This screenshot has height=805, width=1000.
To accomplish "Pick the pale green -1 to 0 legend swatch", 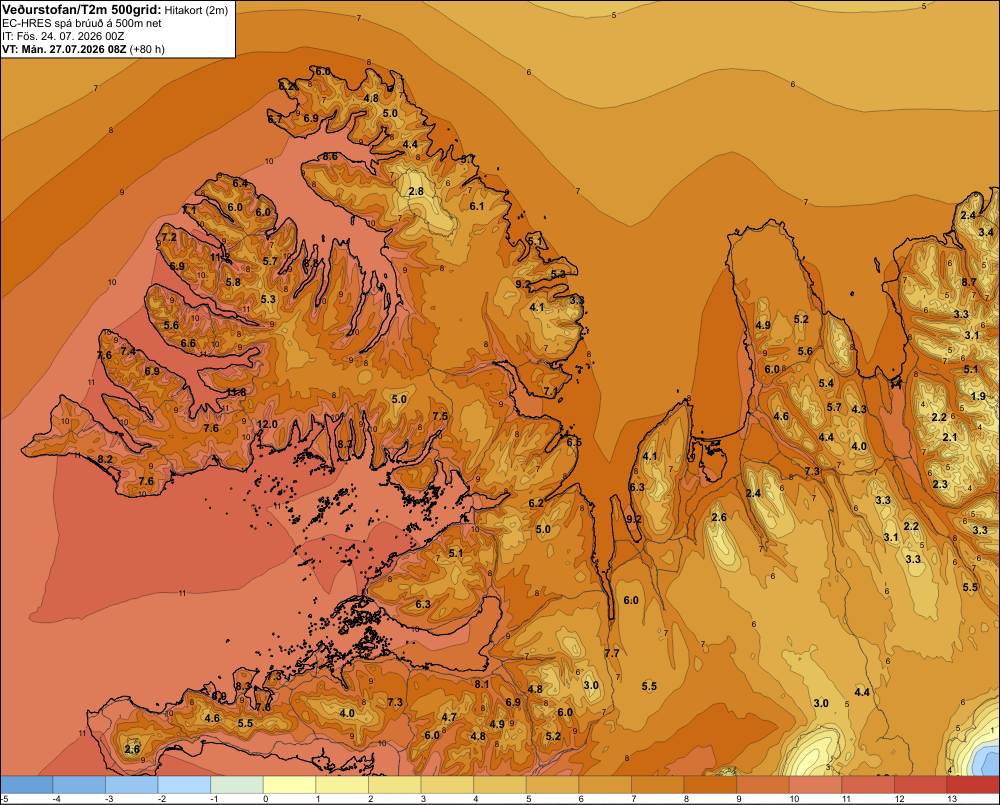I will [x=237, y=785].
